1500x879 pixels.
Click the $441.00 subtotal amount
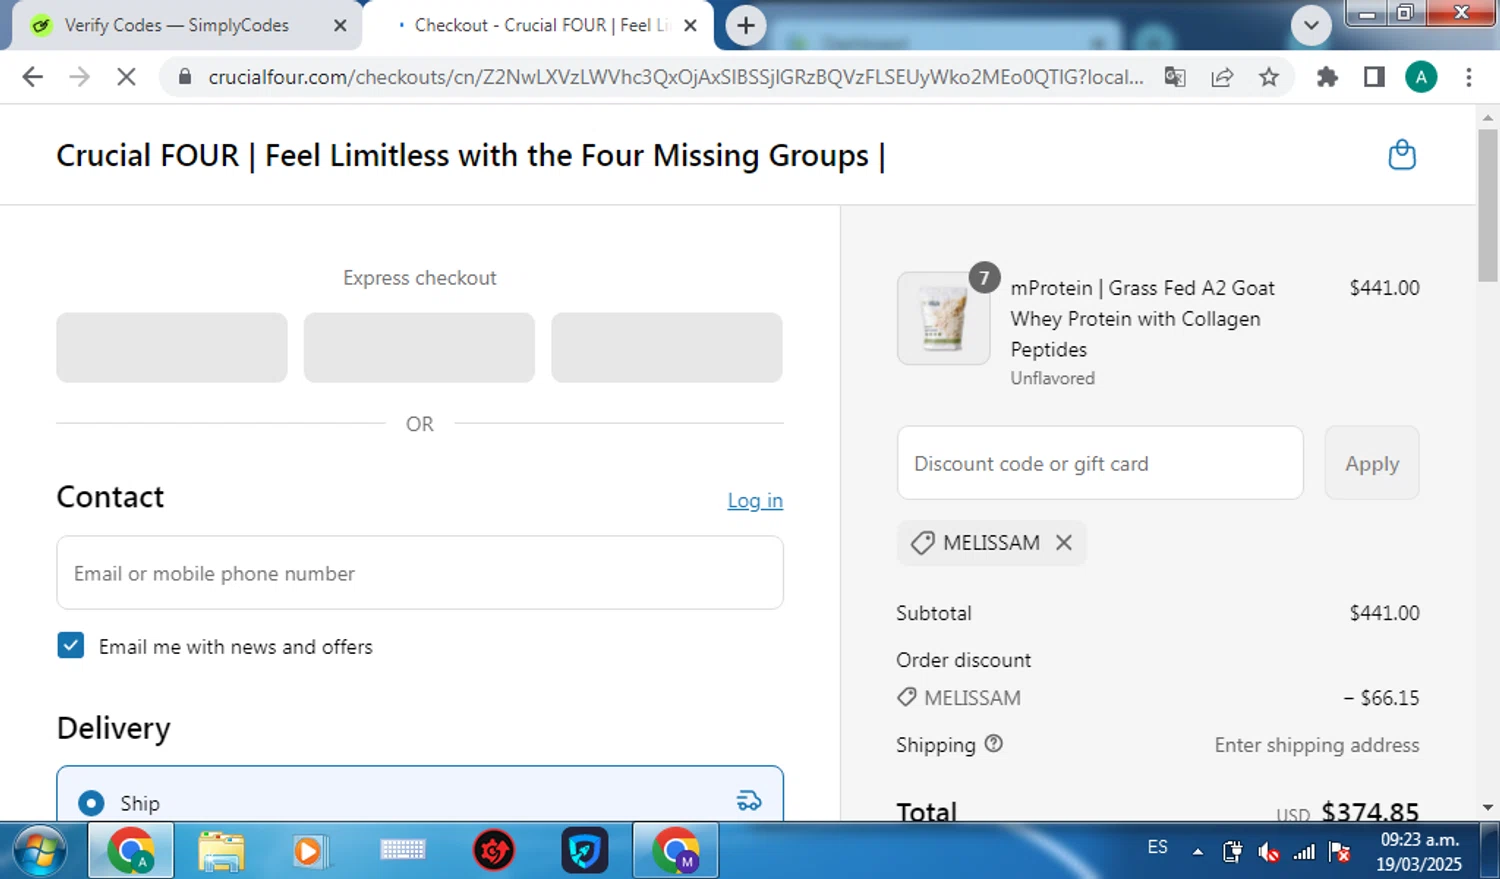coord(1384,613)
